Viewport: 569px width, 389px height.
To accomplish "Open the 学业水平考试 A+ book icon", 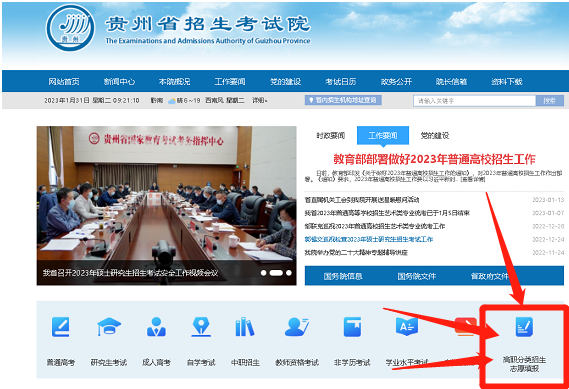I will (407, 326).
